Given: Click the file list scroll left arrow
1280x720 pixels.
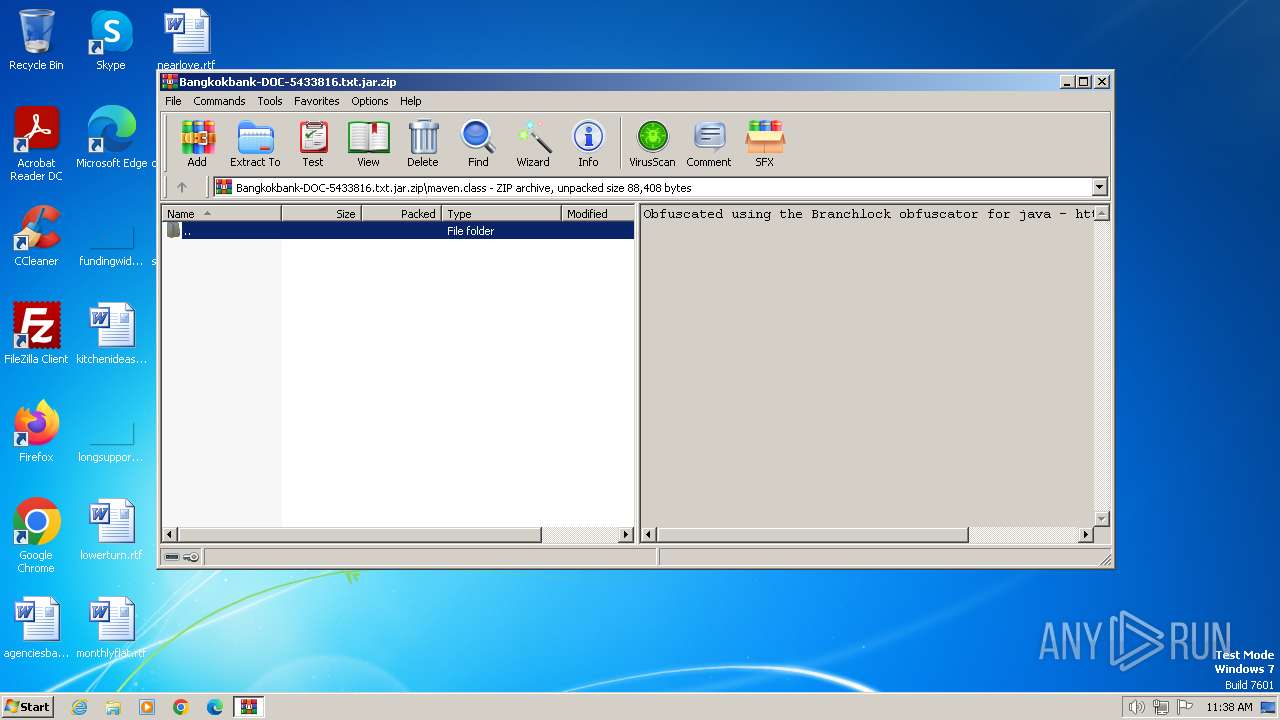Looking at the screenshot, I should pyautogui.click(x=169, y=535).
